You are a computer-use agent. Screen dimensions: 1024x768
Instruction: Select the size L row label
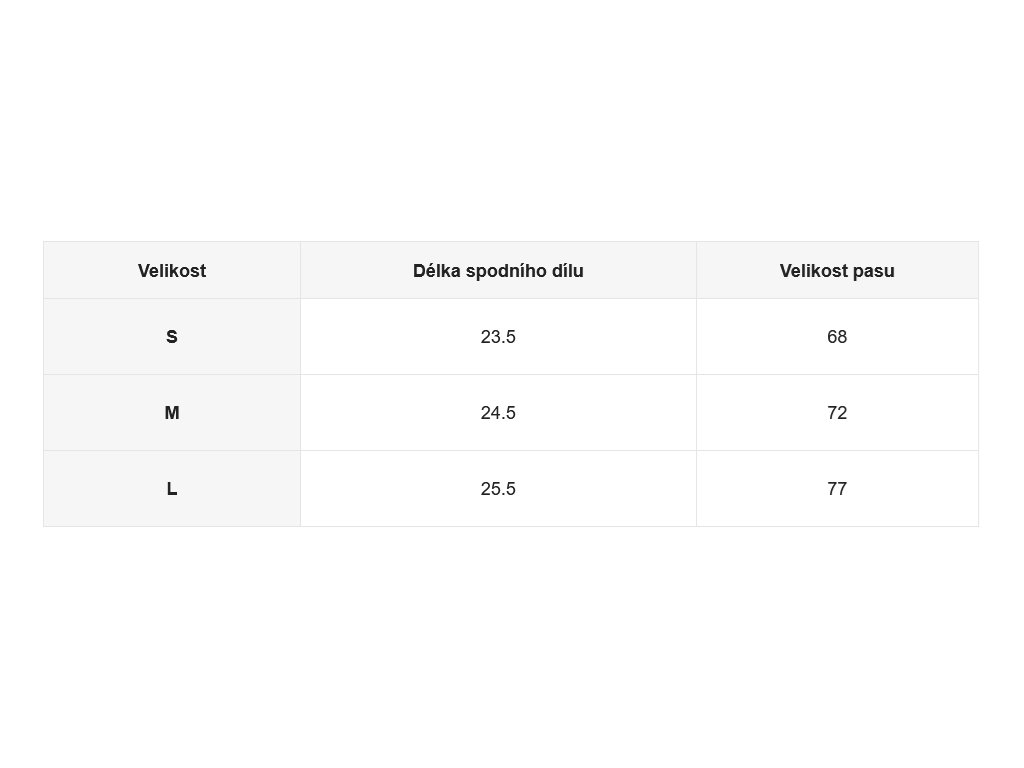point(172,488)
